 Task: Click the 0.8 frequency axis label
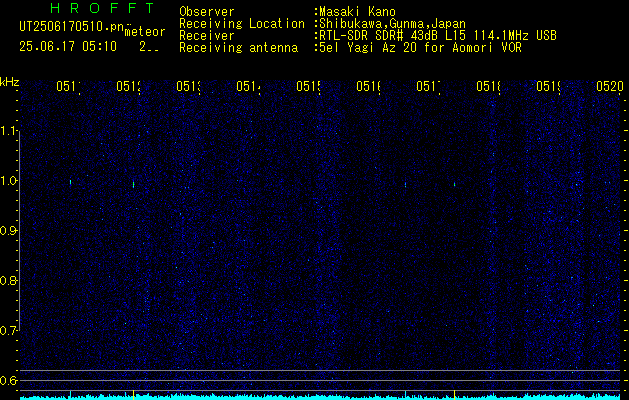coord(9,280)
